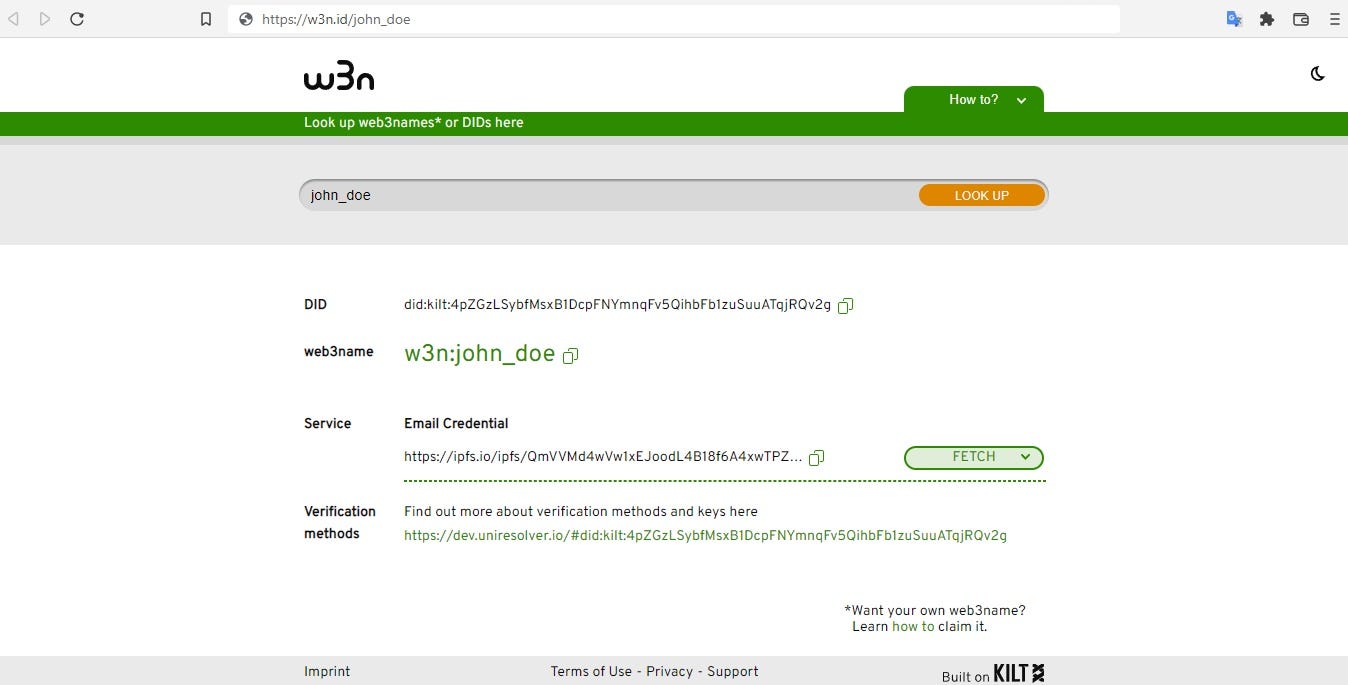The image size is (1348, 685).
Task: Copy the DID to clipboard
Action: tap(845, 306)
